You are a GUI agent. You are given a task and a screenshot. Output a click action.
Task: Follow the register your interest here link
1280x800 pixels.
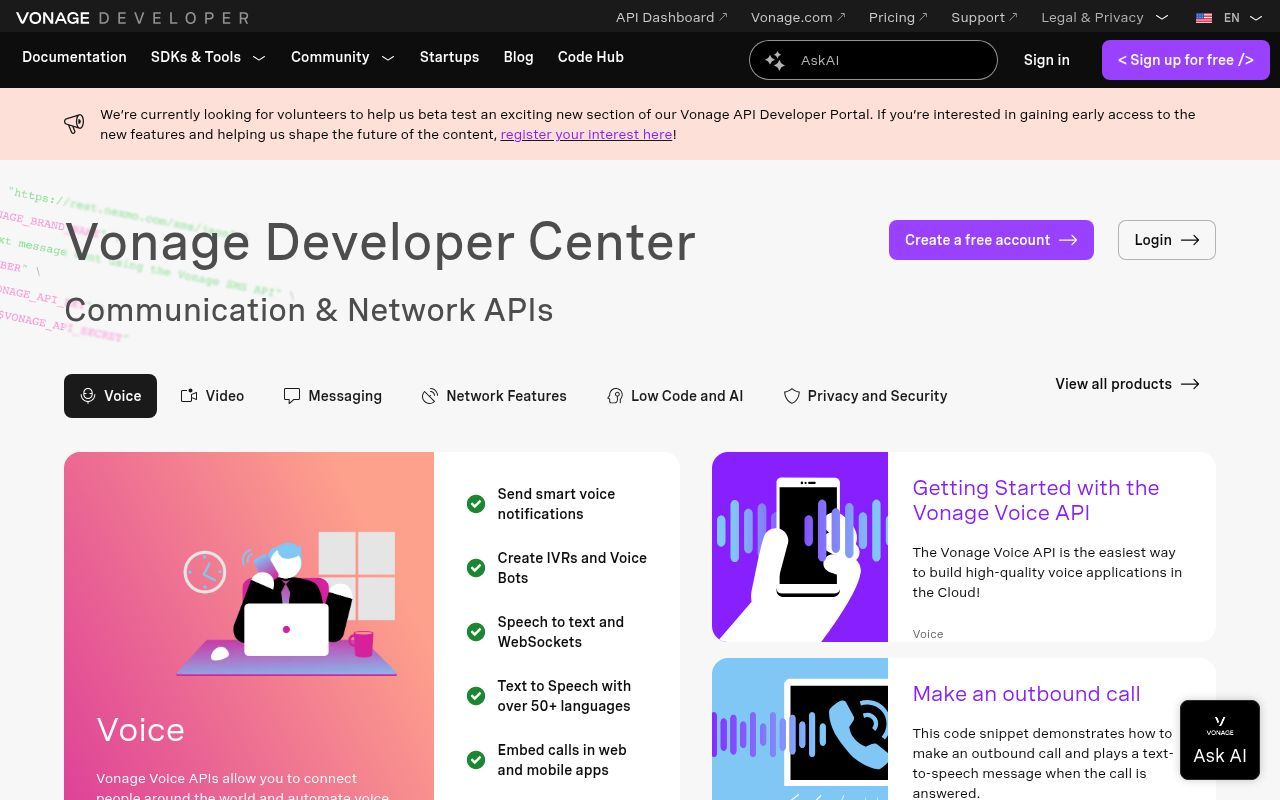(x=586, y=134)
